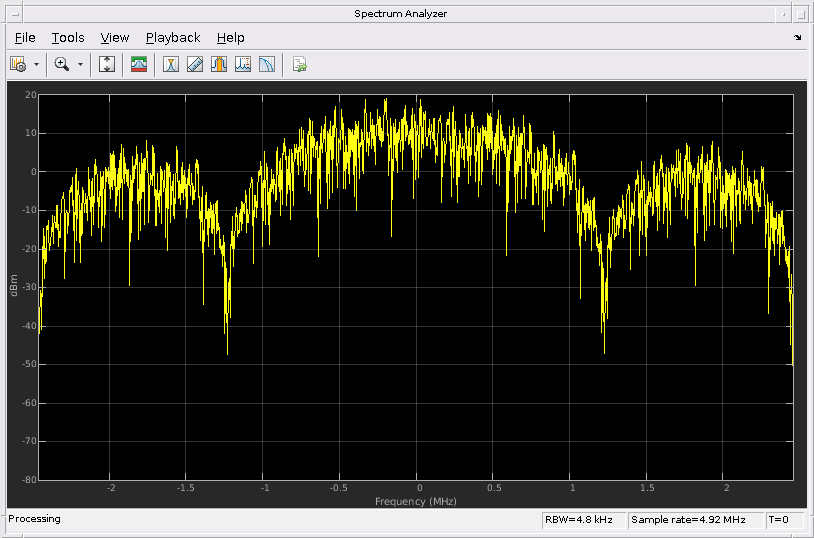
Task: Click the RBW=4.8 kHz status field
Action: [584, 520]
